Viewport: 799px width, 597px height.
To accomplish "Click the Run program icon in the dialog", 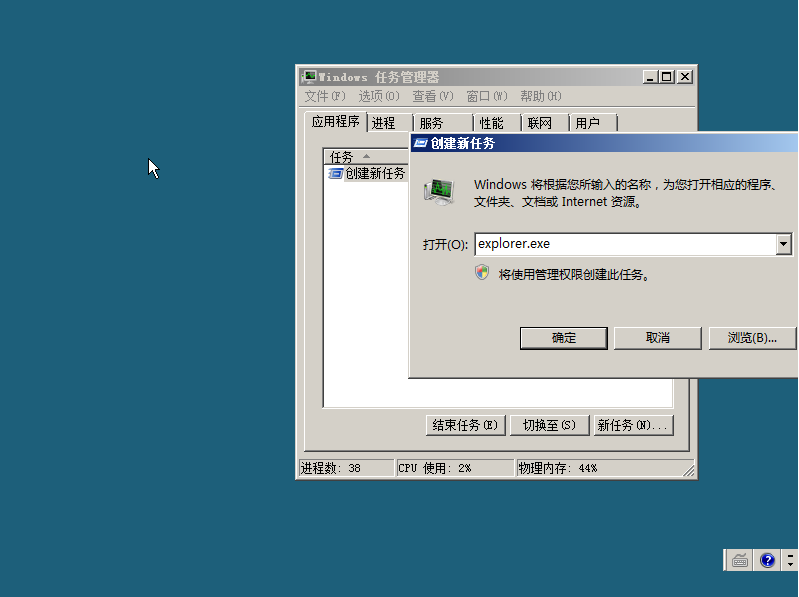I will click(438, 192).
